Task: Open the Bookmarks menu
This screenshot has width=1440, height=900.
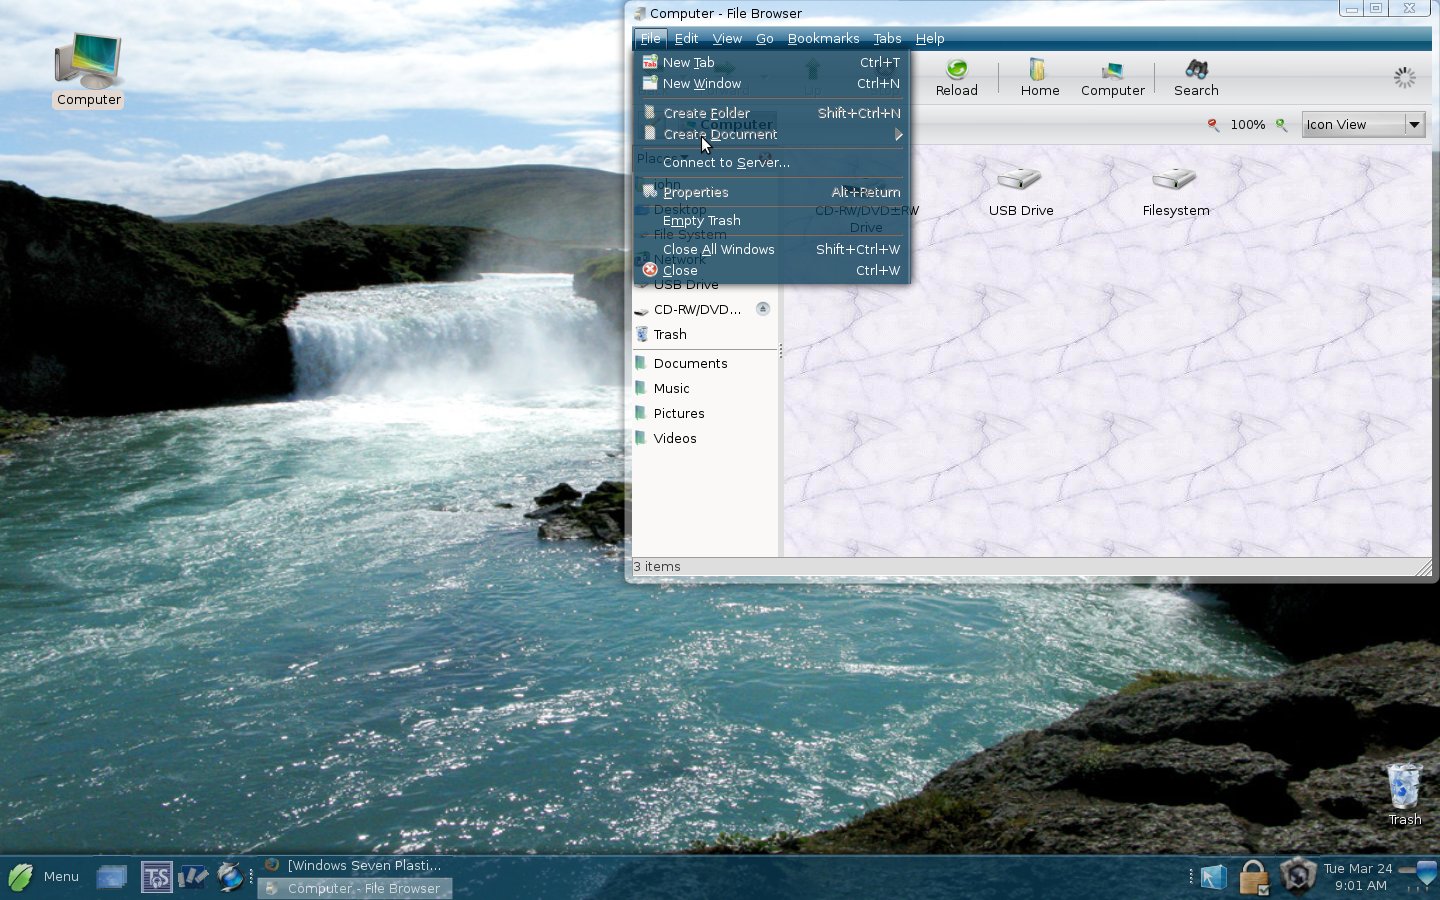Action: click(x=823, y=38)
